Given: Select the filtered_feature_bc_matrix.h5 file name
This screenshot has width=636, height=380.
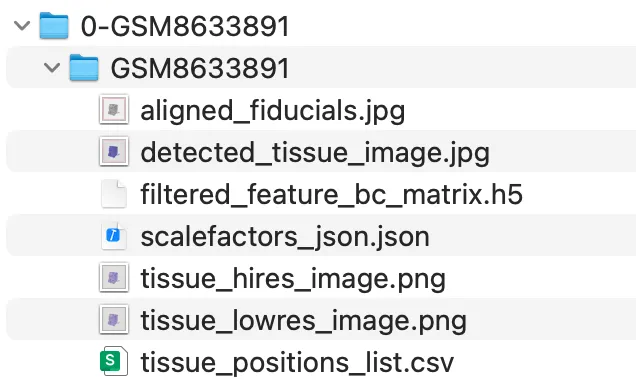Looking at the screenshot, I should (331, 194).
